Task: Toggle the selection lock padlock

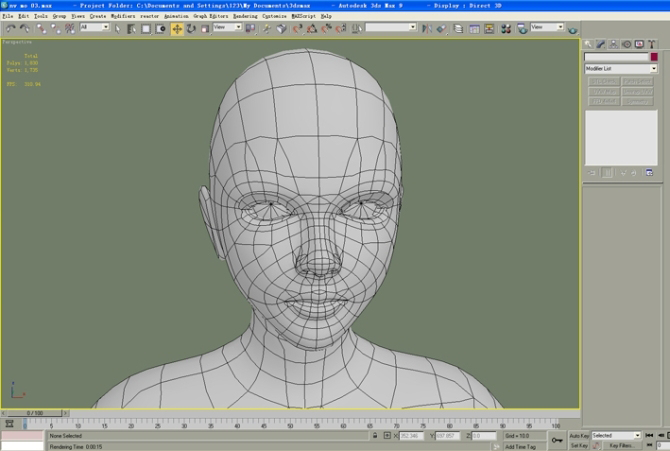Action: [375, 436]
